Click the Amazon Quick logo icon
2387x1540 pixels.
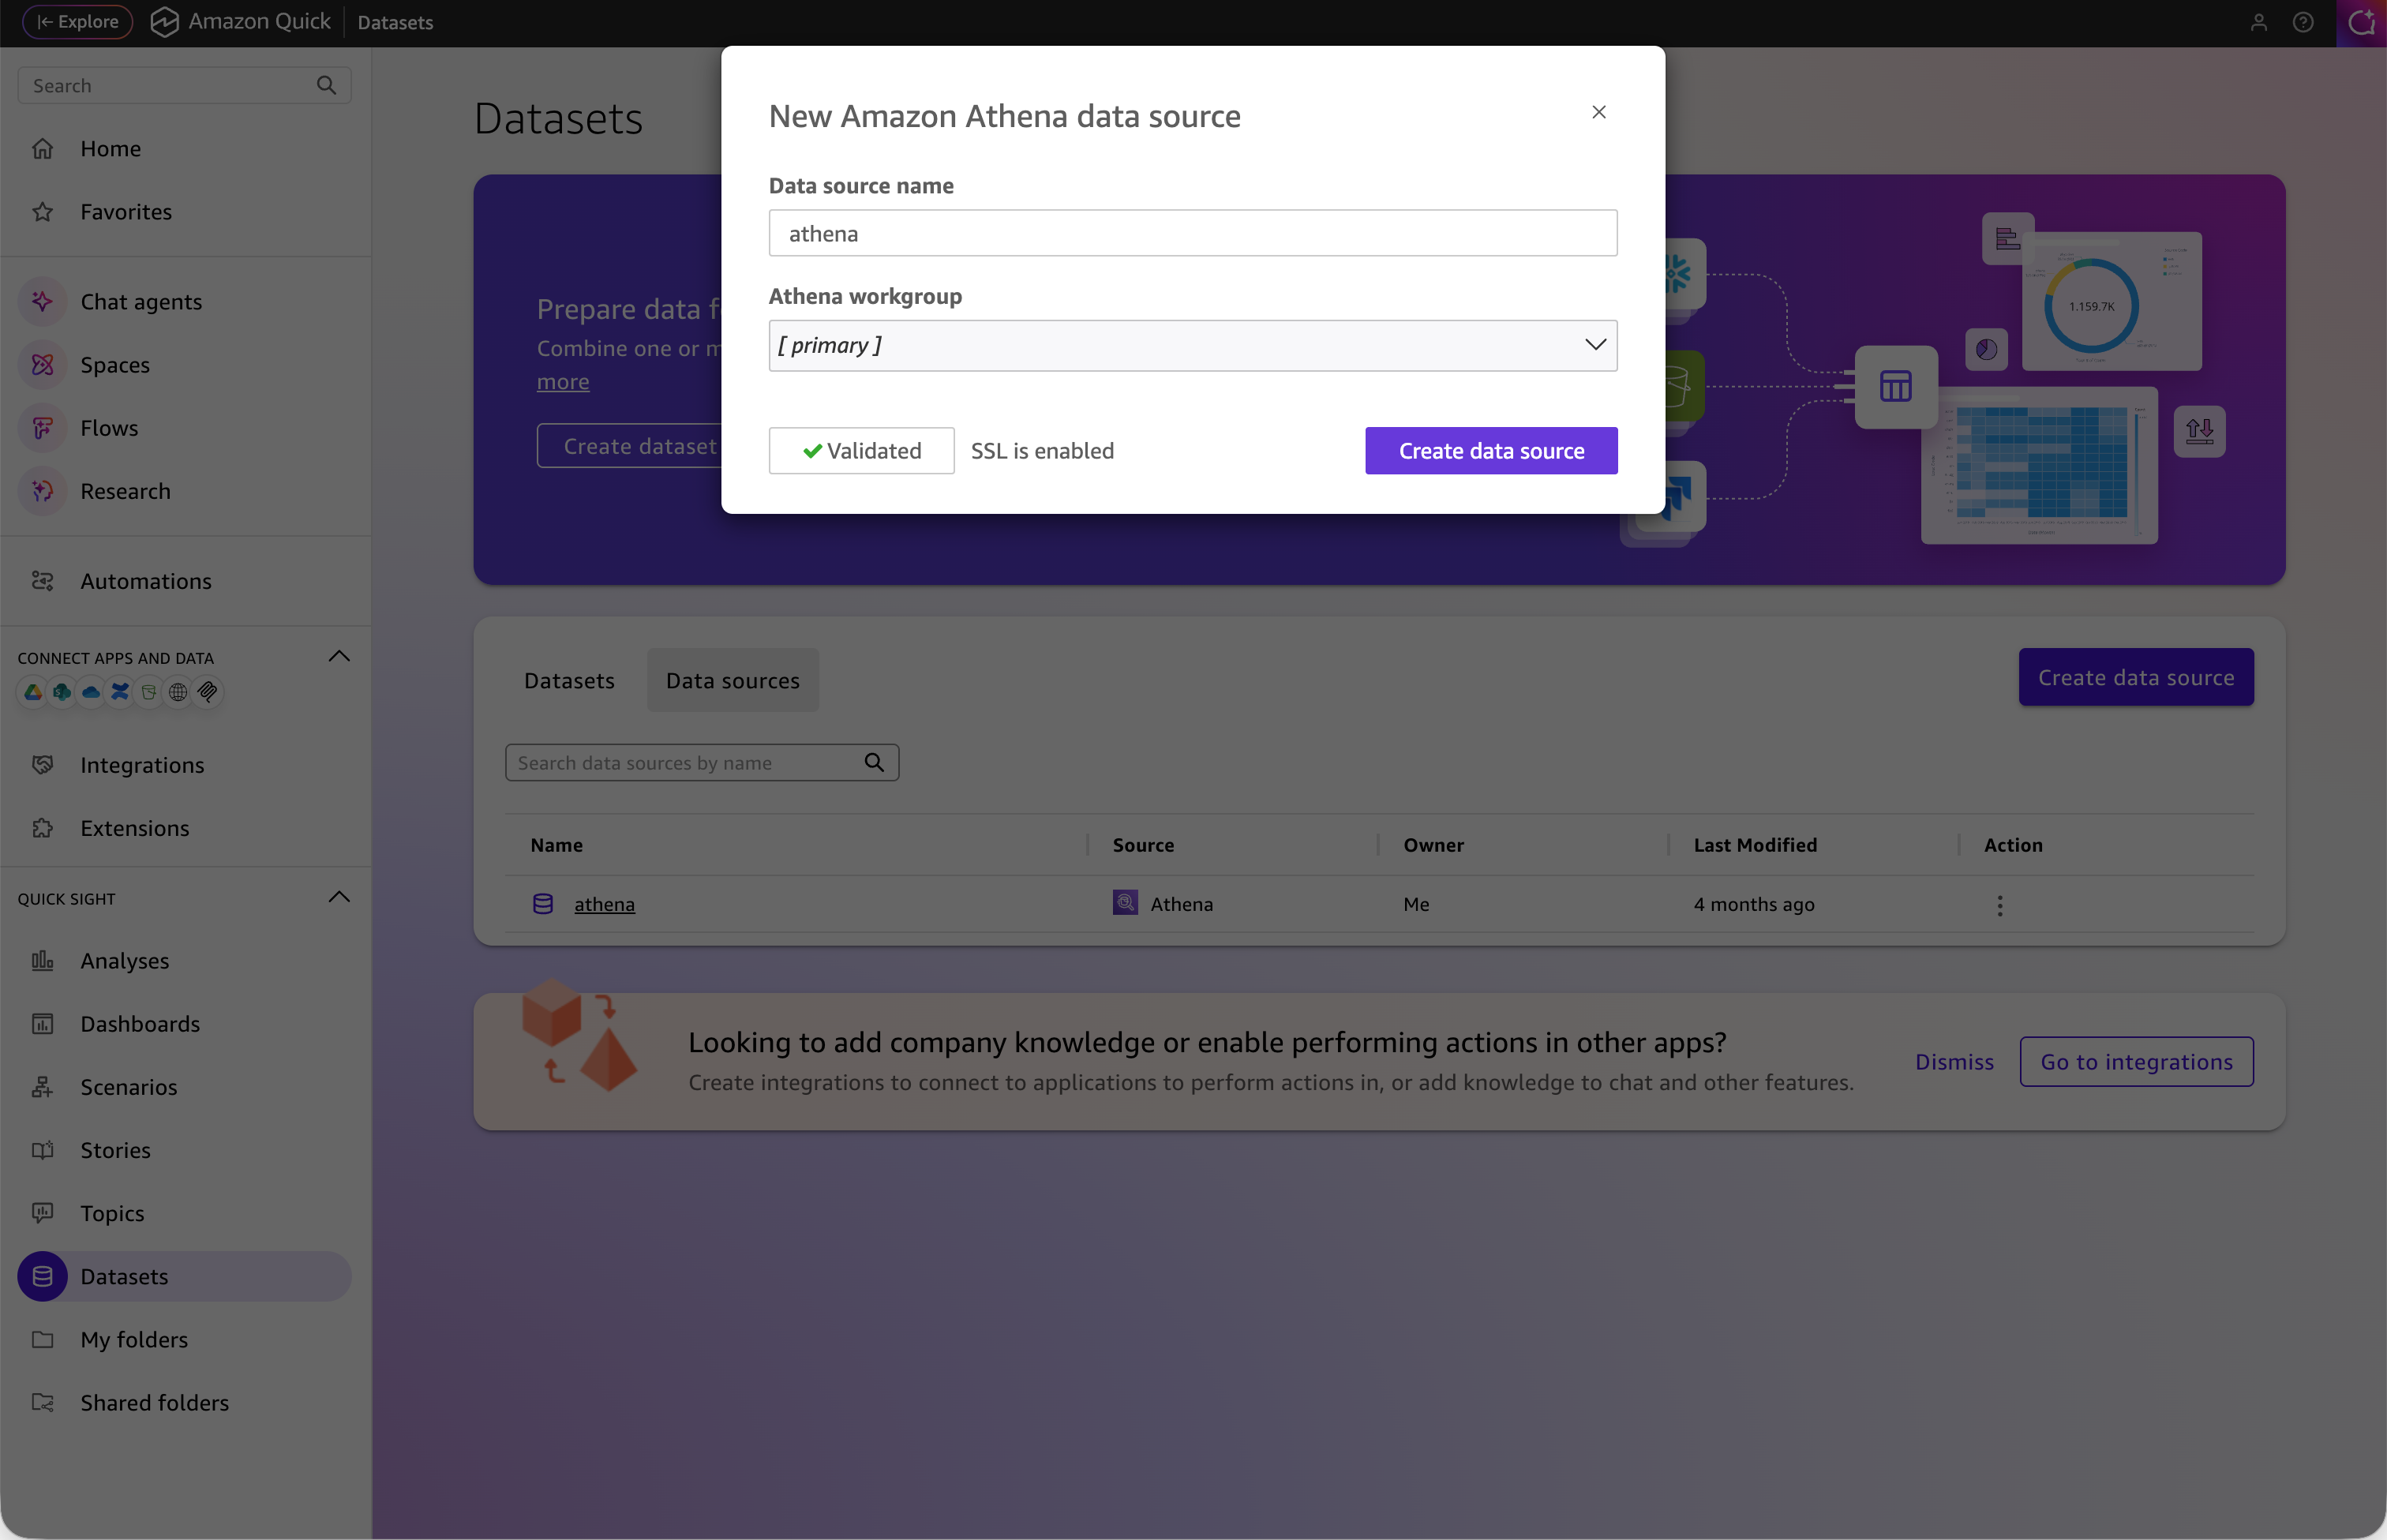coord(164,22)
